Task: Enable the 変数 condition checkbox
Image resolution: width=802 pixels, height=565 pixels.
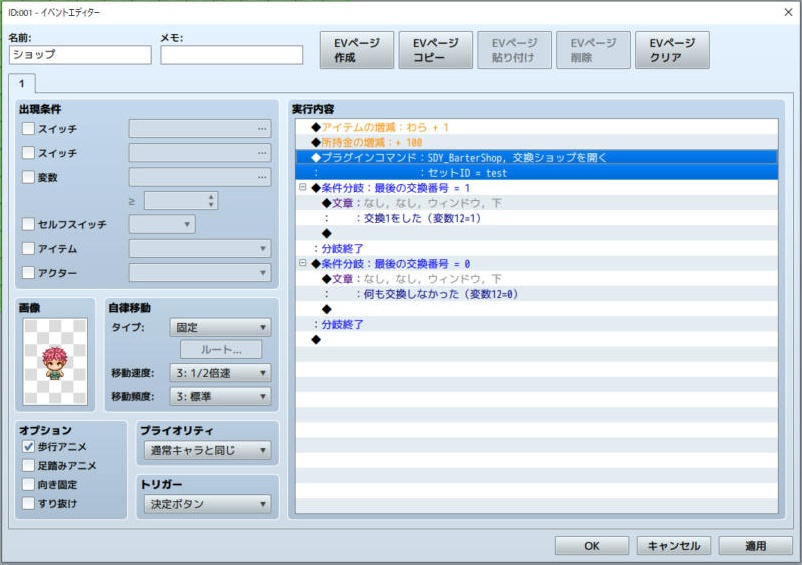Action: tap(28, 177)
